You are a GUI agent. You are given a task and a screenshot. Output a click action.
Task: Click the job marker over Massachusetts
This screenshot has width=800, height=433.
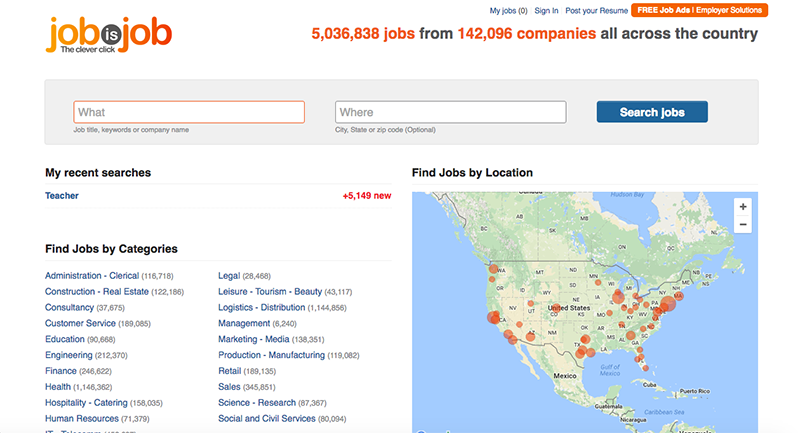[x=678, y=295]
